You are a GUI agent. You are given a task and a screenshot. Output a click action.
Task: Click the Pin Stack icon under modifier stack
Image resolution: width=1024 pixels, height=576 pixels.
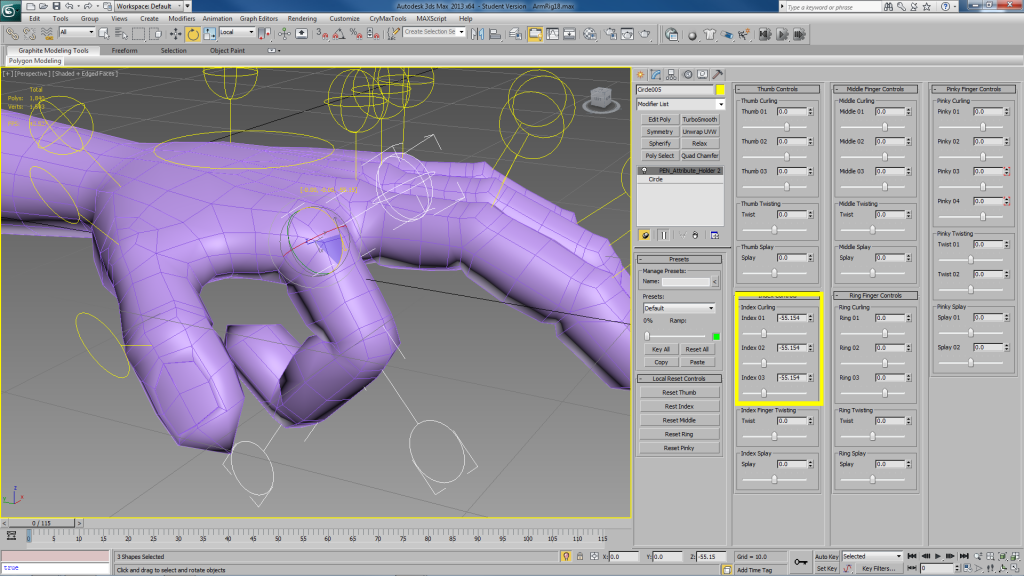pos(645,235)
